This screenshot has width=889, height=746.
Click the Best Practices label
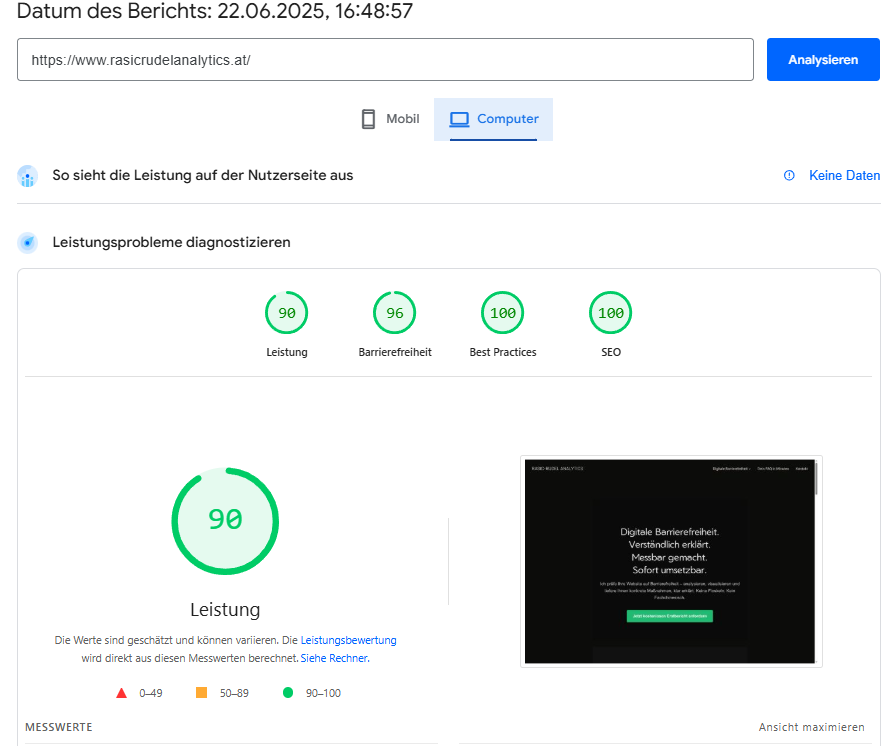pyautogui.click(x=503, y=352)
